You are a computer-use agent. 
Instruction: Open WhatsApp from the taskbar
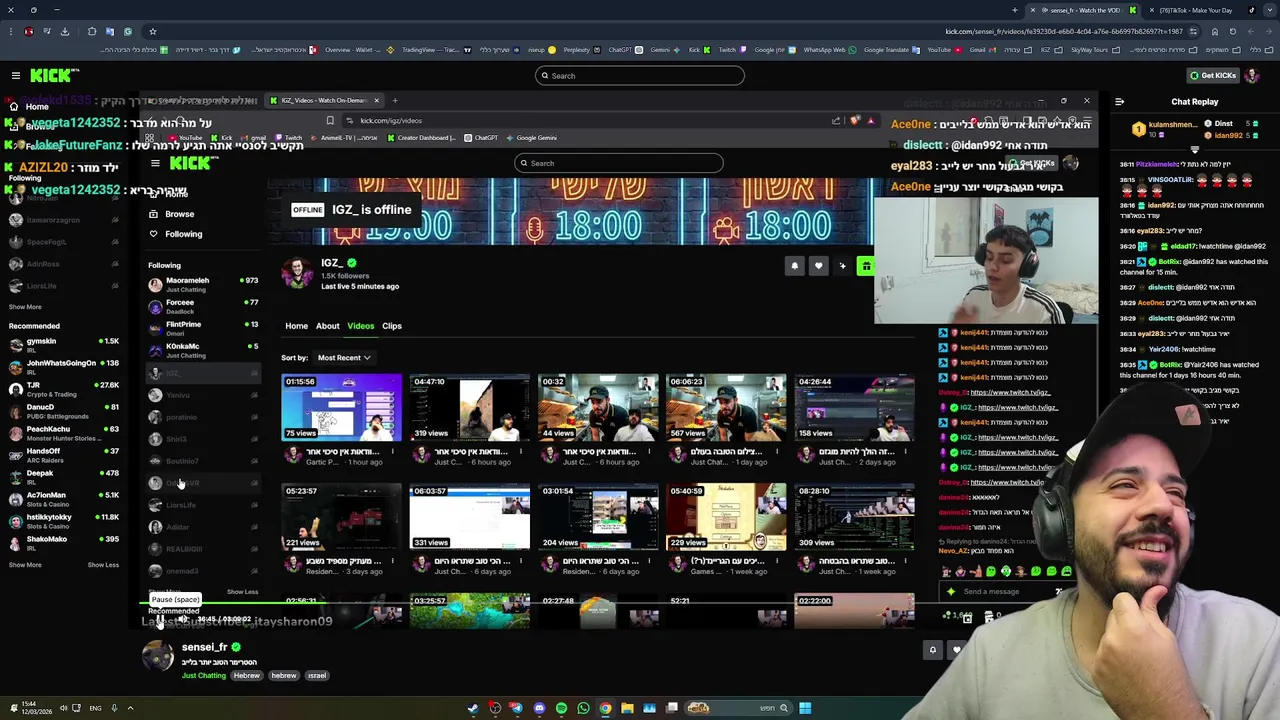tap(583, 708)
